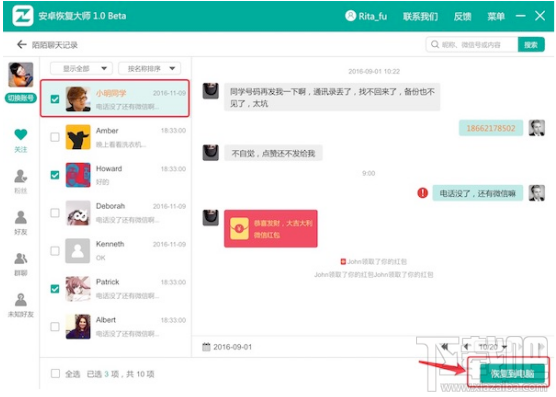This screenshot has width=556, height=397.
Task: Open the 未知好友 unknown friends category
Action: [x=21, y=305]
